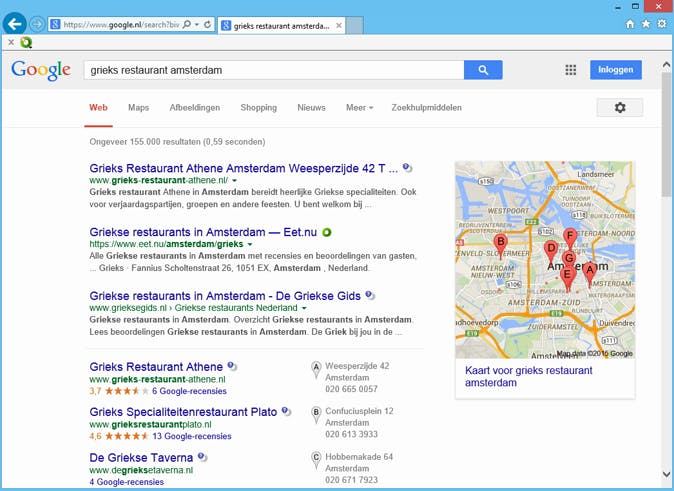Click the green toolbar extension icon
Viewport: 674px width, 491px height.
click(26, 42)
